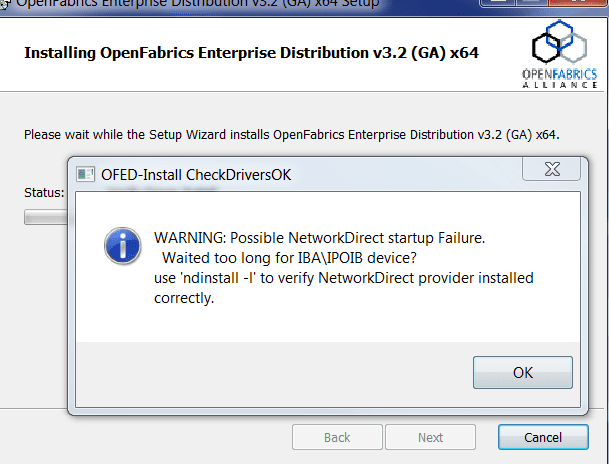Click the grayed-out Back button

point(336,437)
